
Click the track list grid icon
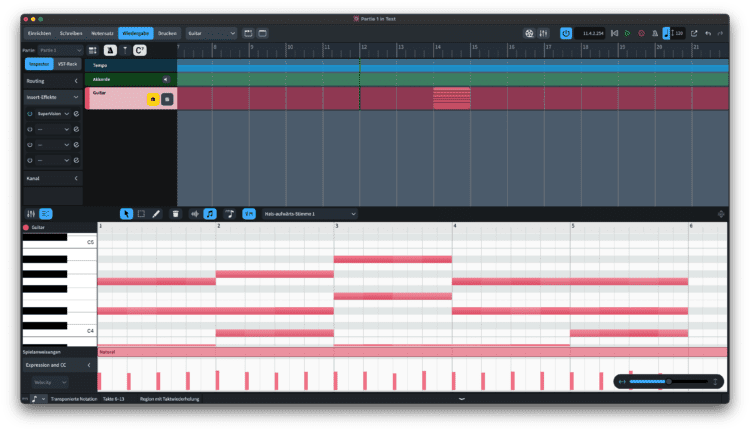(93, 50)
